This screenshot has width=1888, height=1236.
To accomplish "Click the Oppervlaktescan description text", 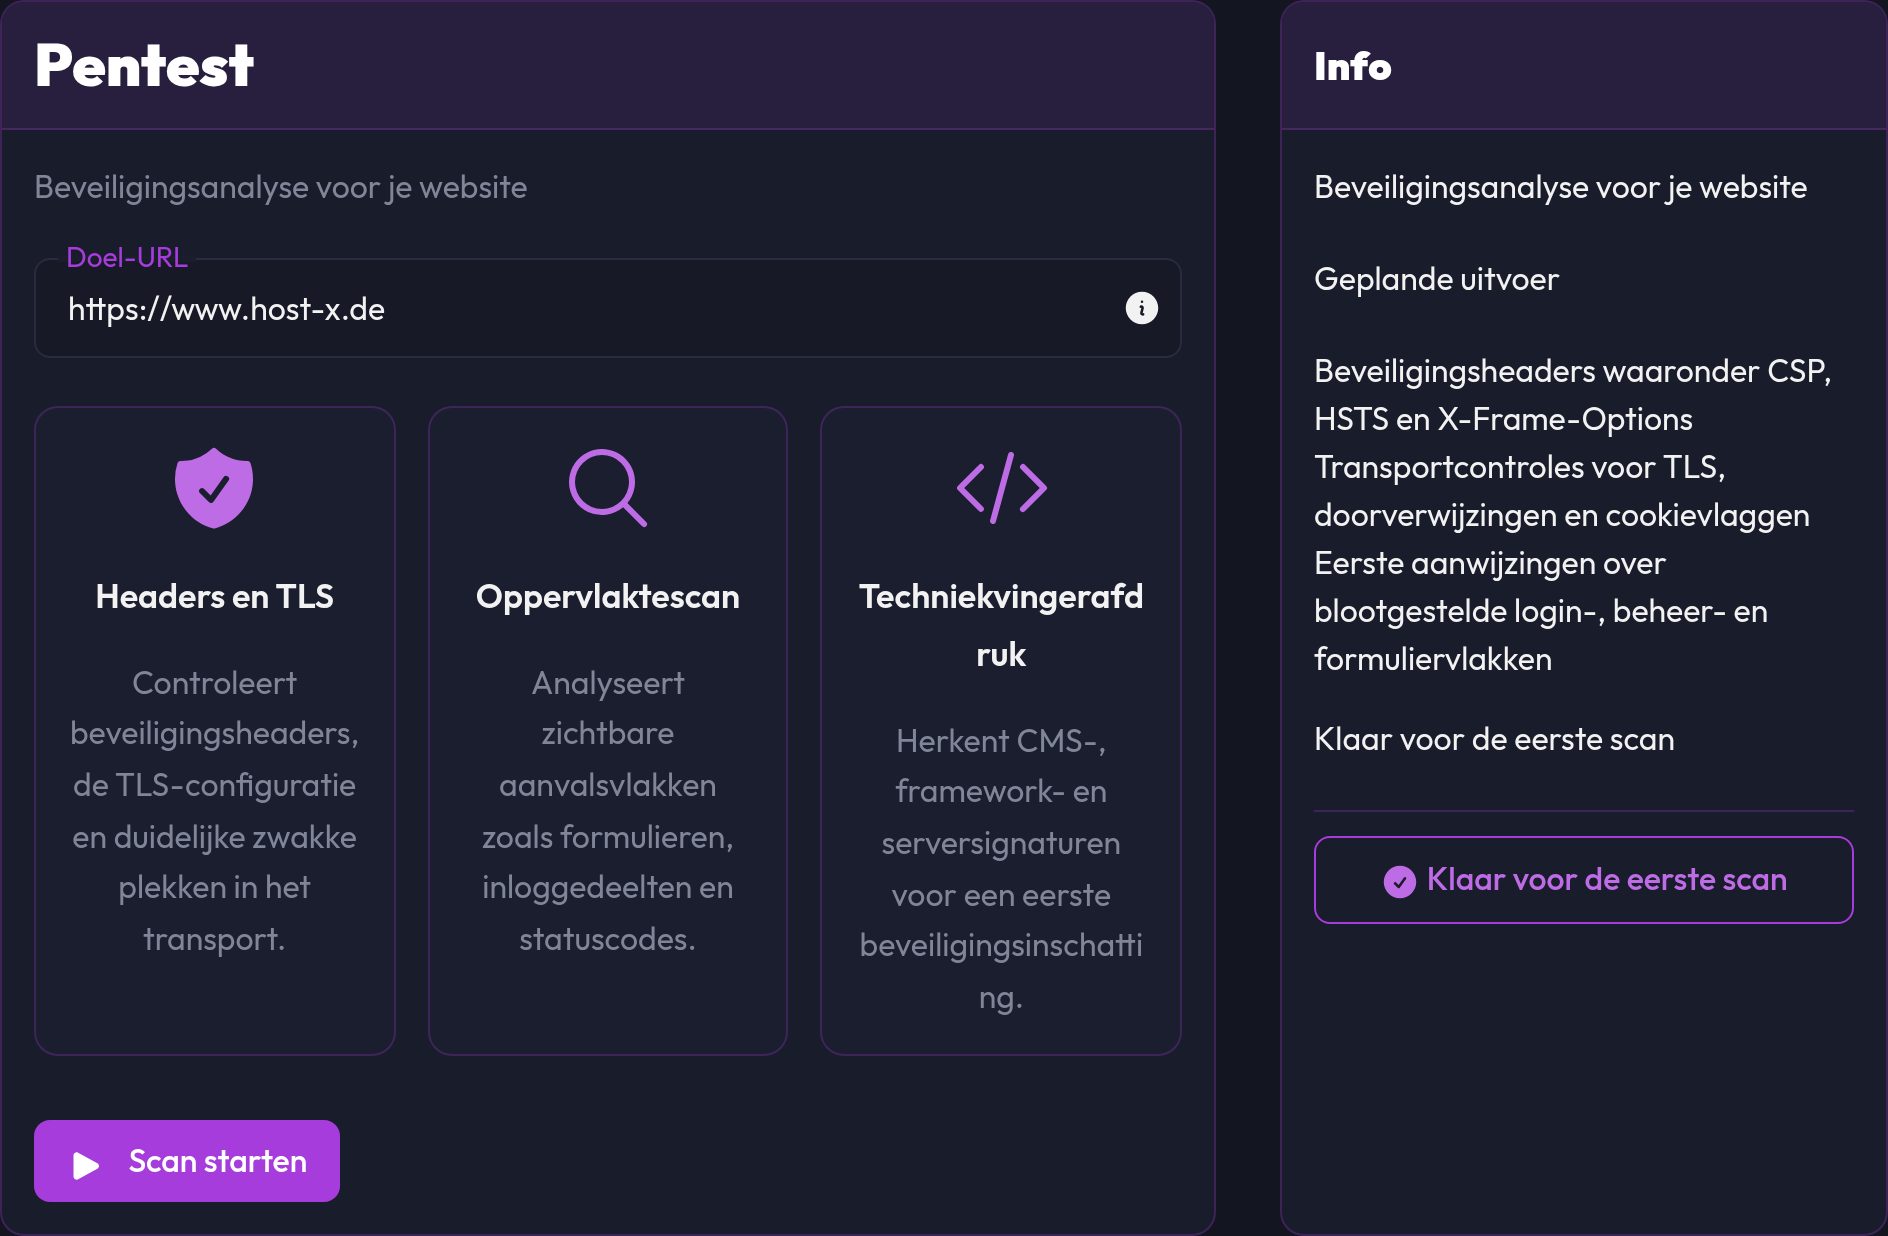I will pyautogui.click(x=608, y=811).
